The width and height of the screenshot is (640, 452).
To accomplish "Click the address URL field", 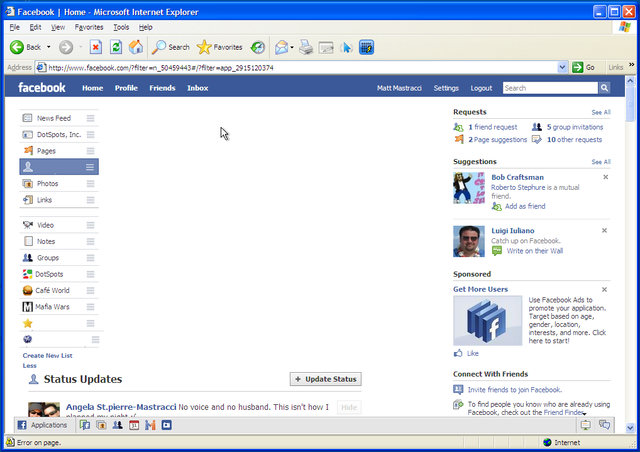I will coord(301,68).
